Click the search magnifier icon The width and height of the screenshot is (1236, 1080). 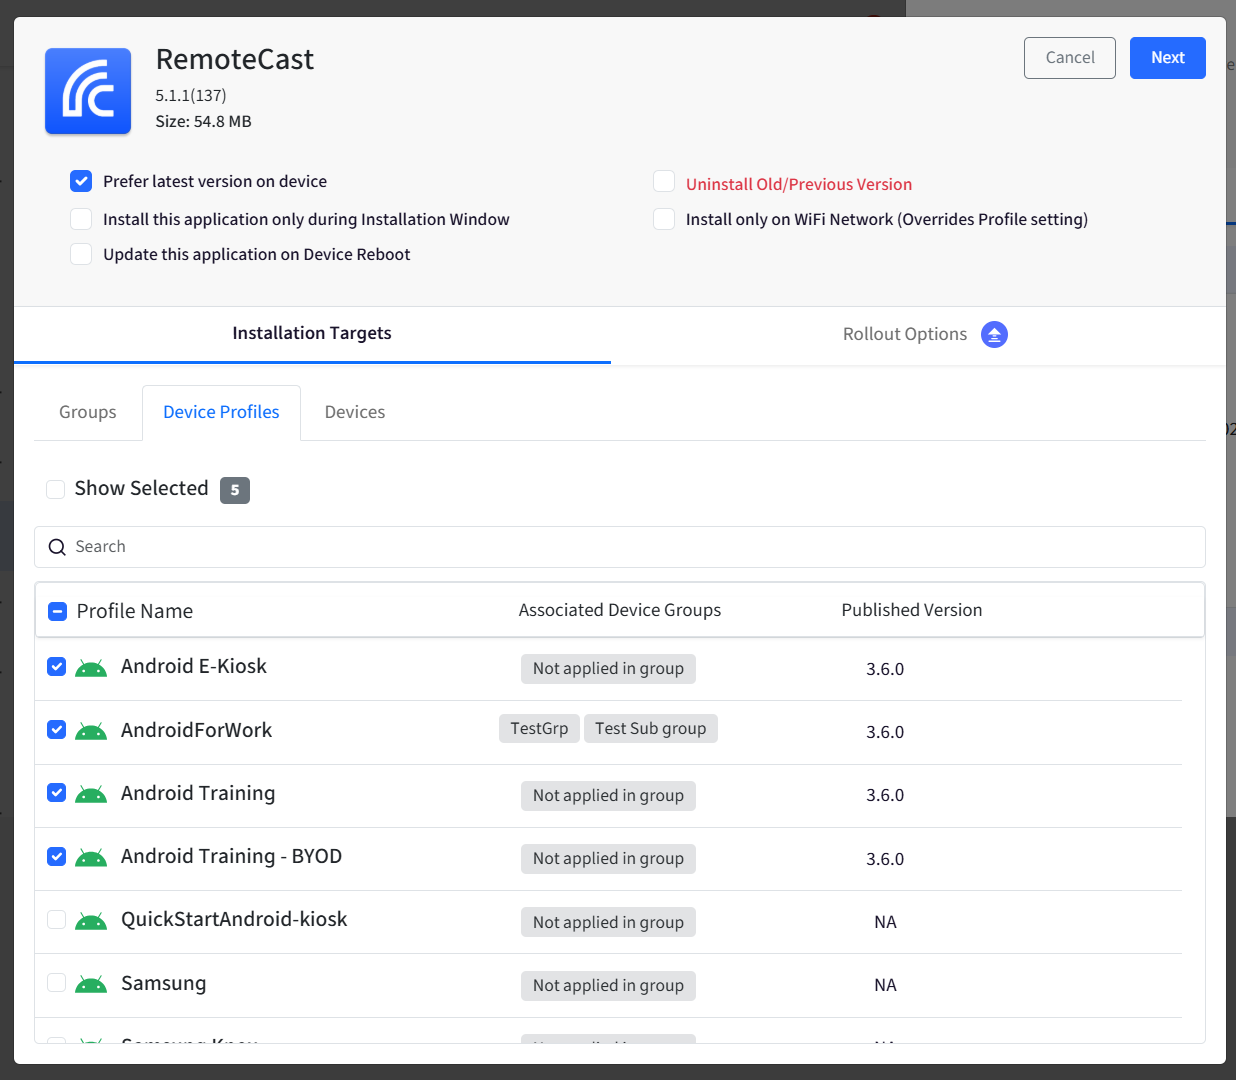pyautogui.click(x=57, y=547)
